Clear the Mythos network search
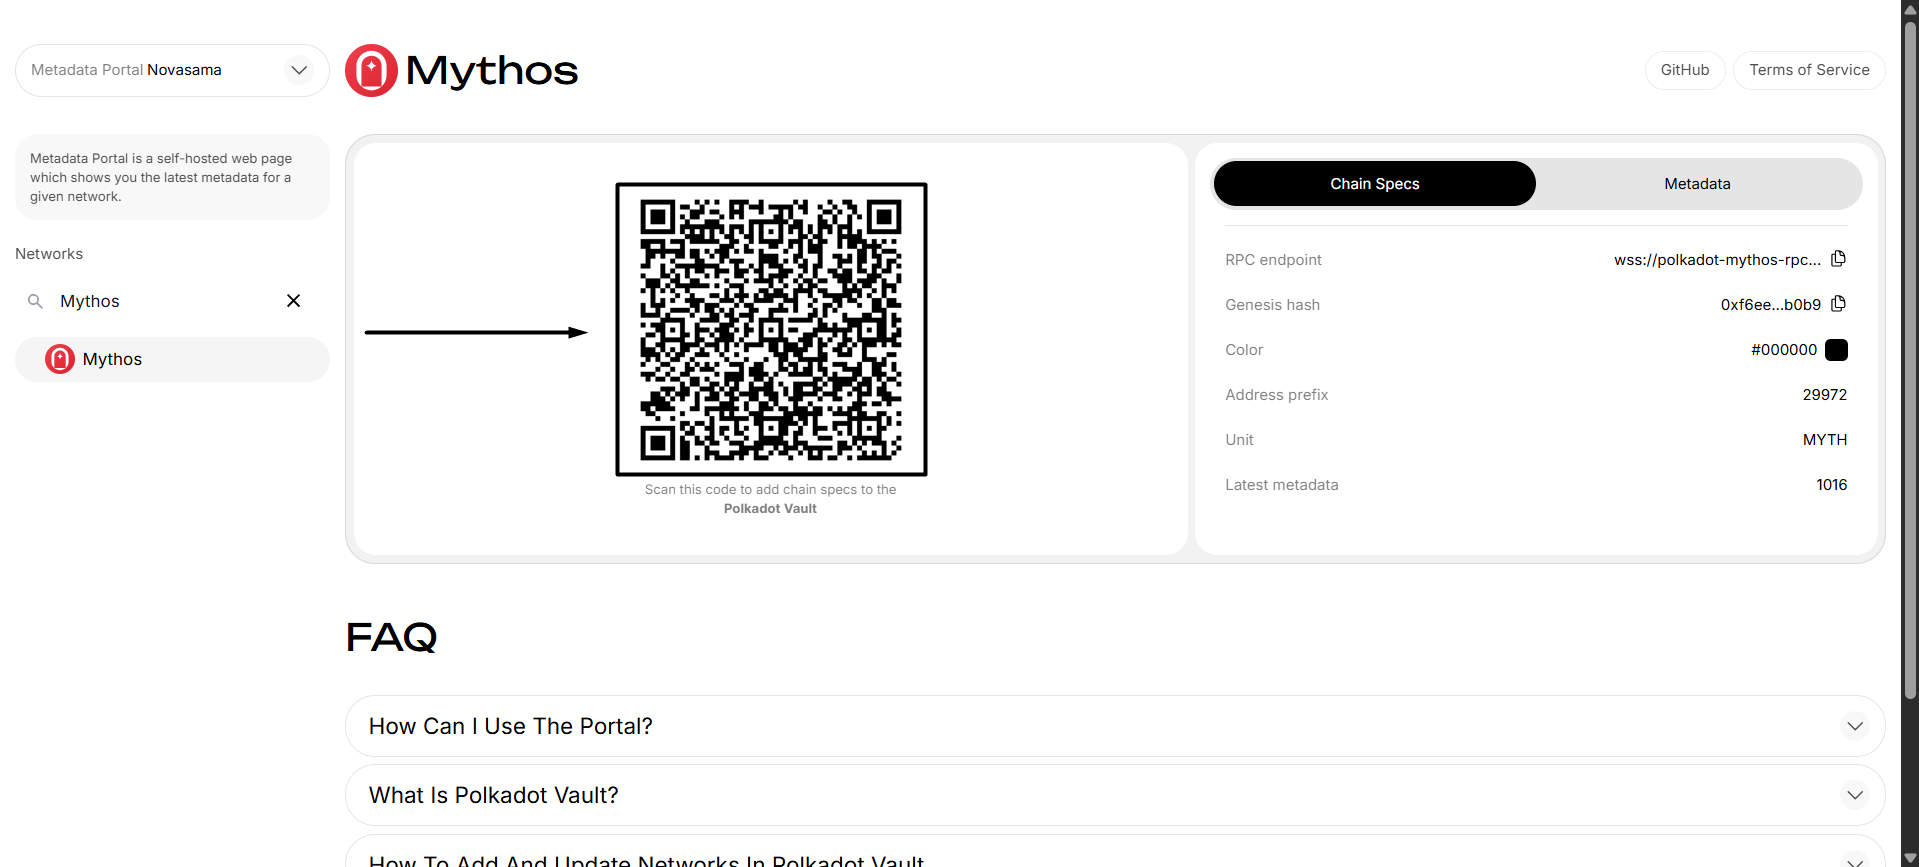Screen dimensions: 1919x867 (293, 301)
